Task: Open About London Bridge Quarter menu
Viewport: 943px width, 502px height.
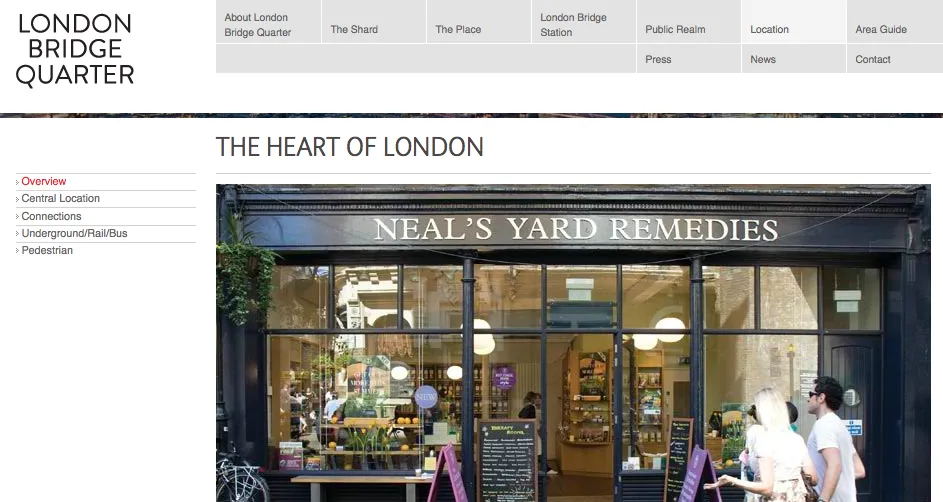Action: (x=268, y=22)
